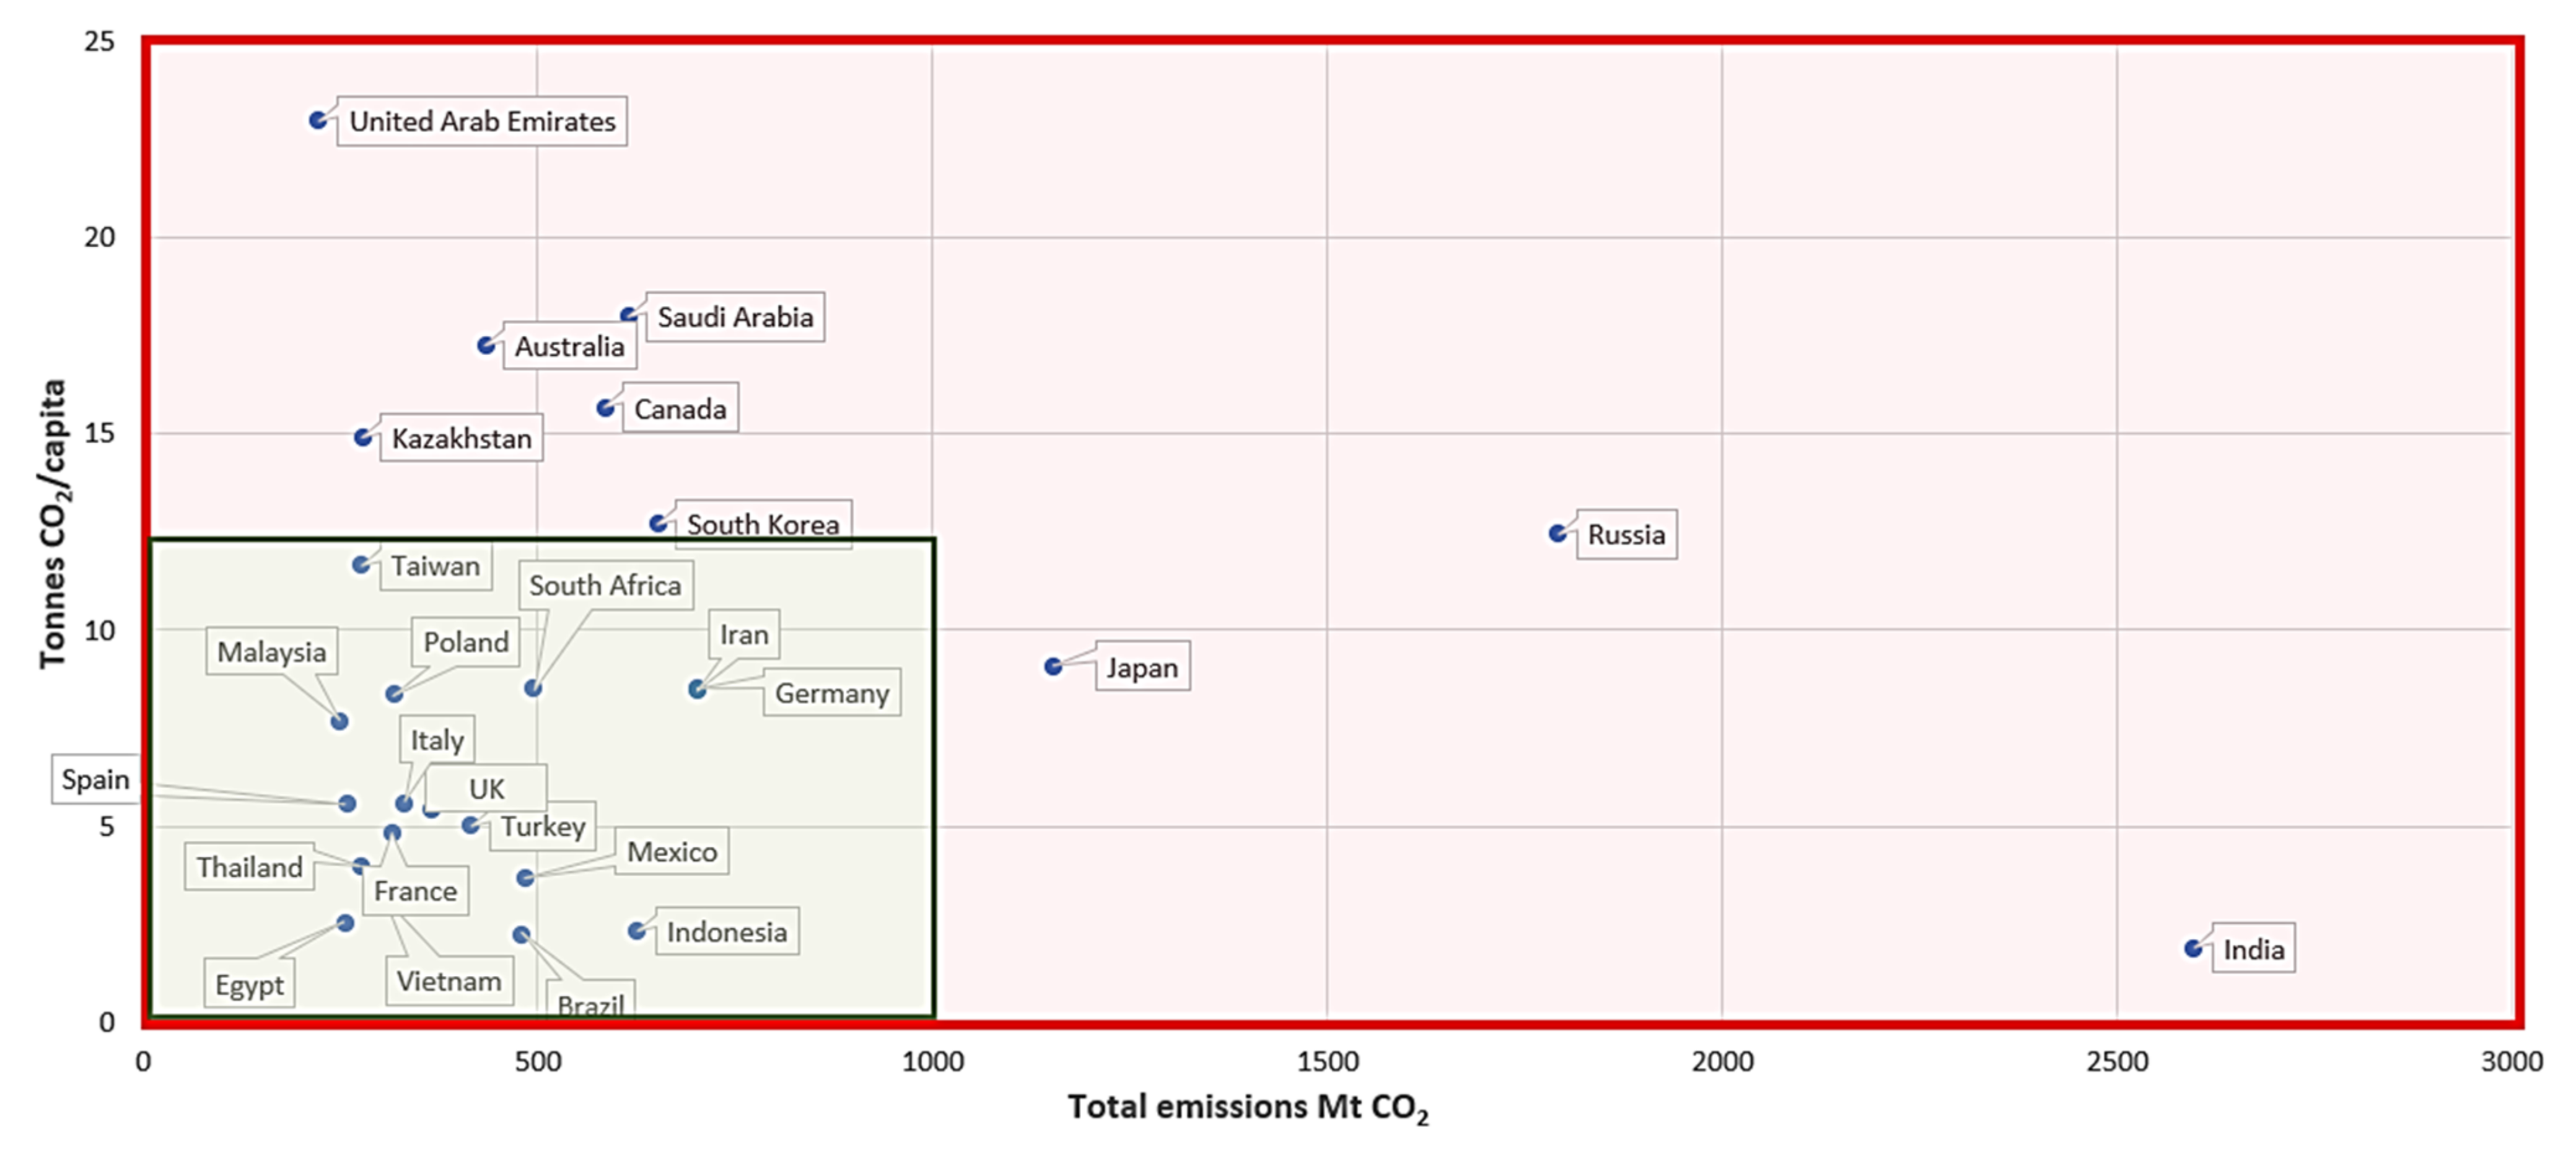This screenshot has height=1150, width=2576.
Task: Click the South Korea label
Action: point(762,523)
